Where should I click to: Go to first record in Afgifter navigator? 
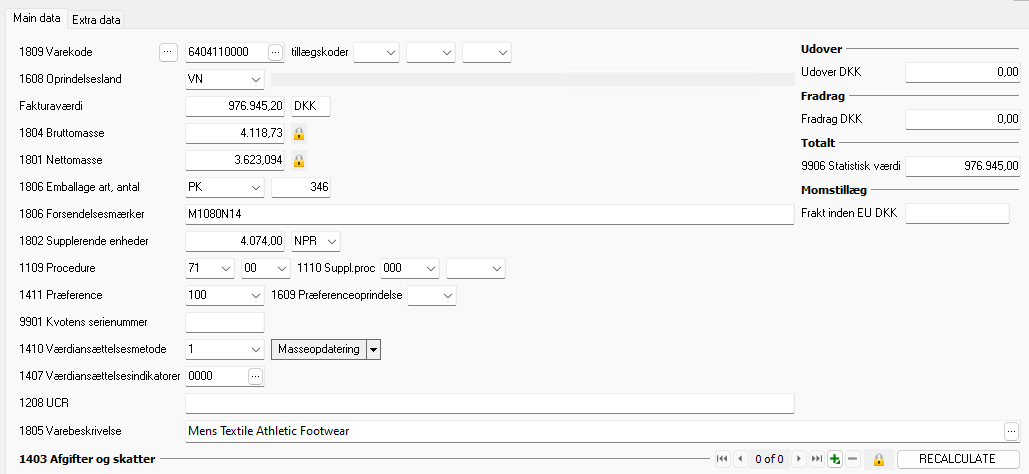coord(721,459)
